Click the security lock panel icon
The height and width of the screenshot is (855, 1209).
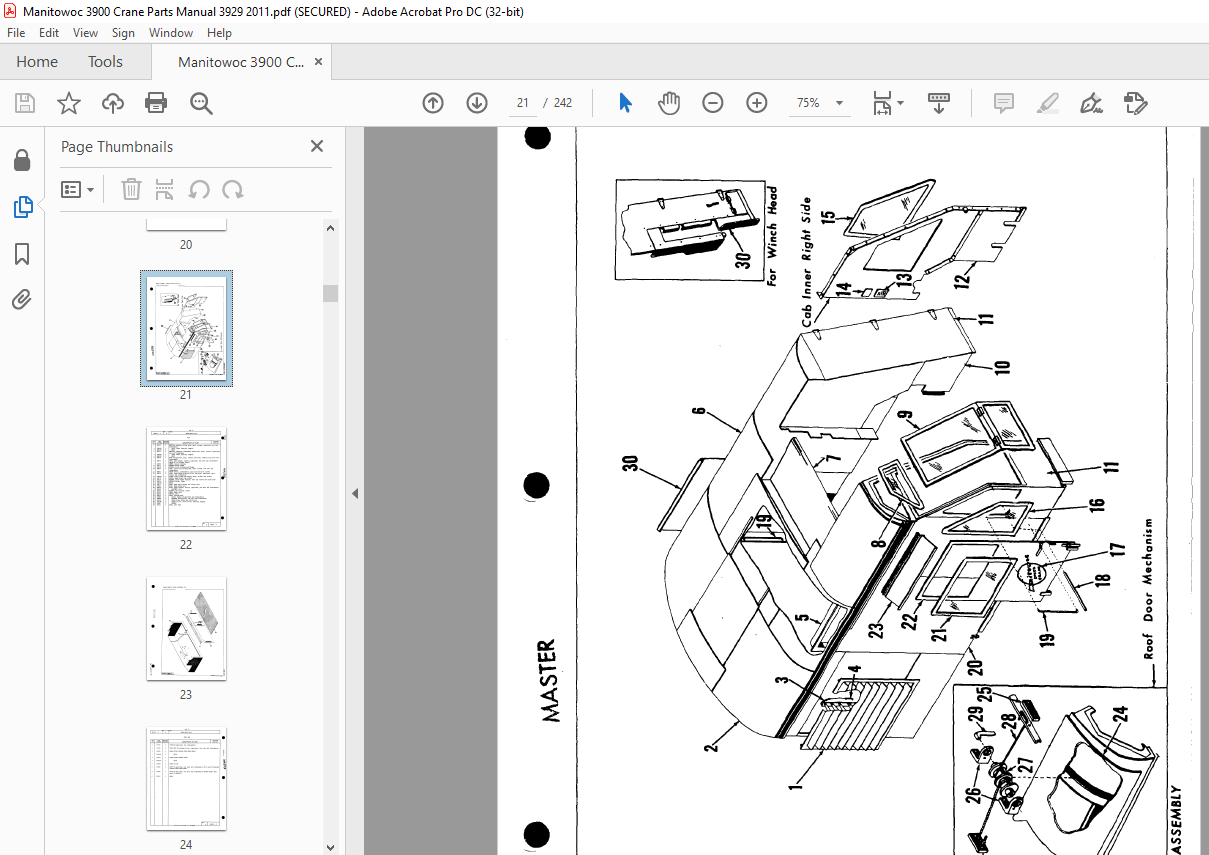(22, 160)
